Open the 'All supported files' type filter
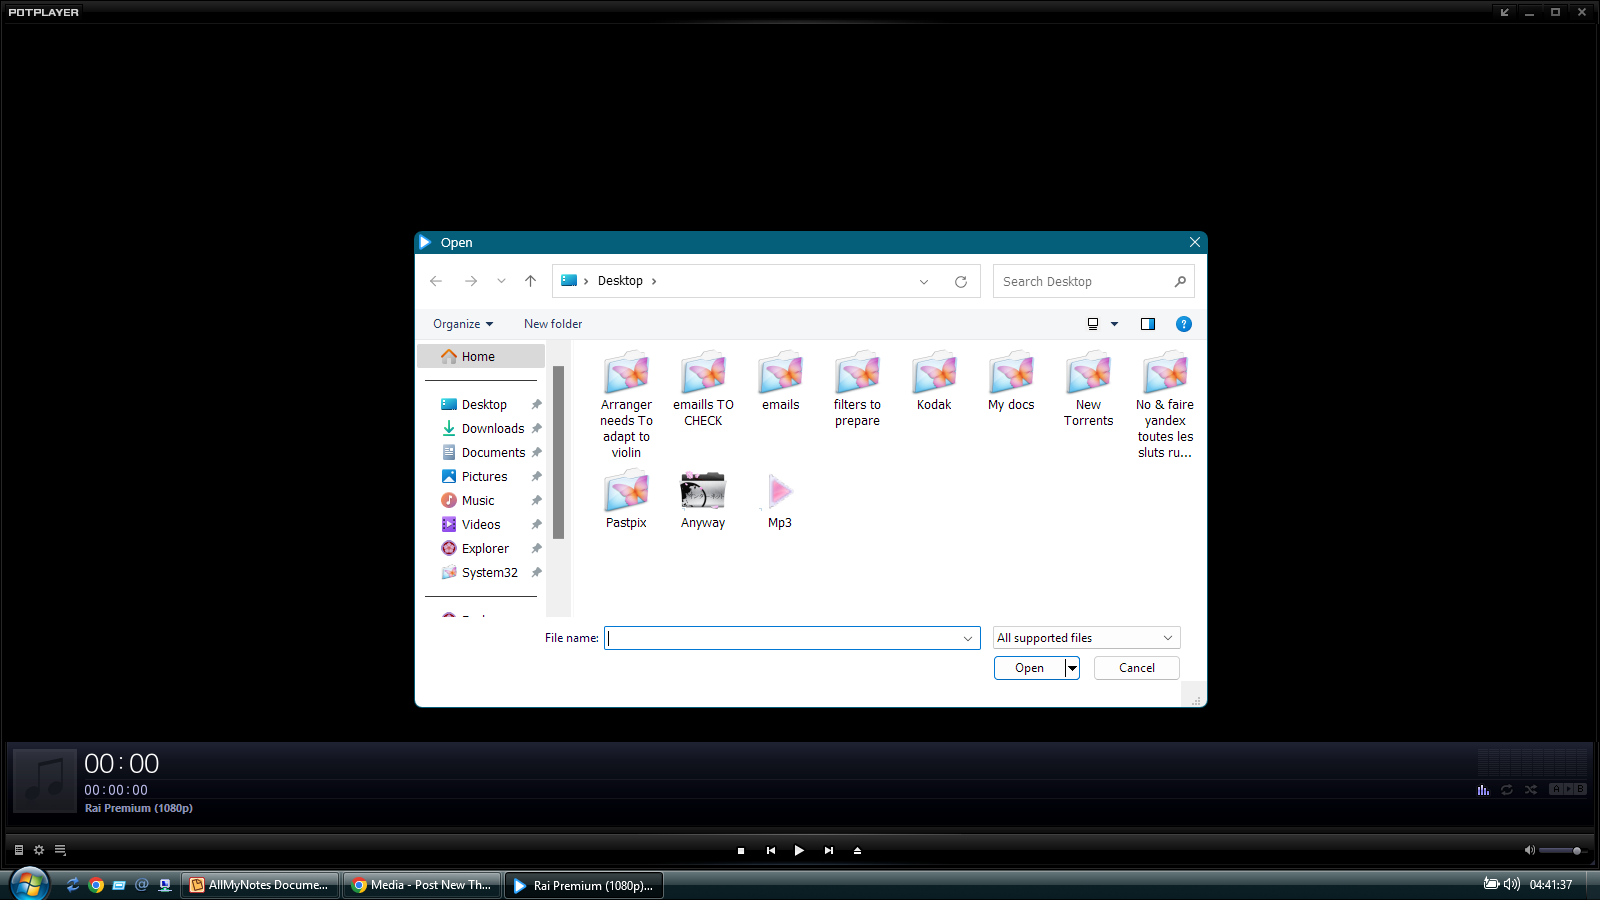 tap(1087, 638)
